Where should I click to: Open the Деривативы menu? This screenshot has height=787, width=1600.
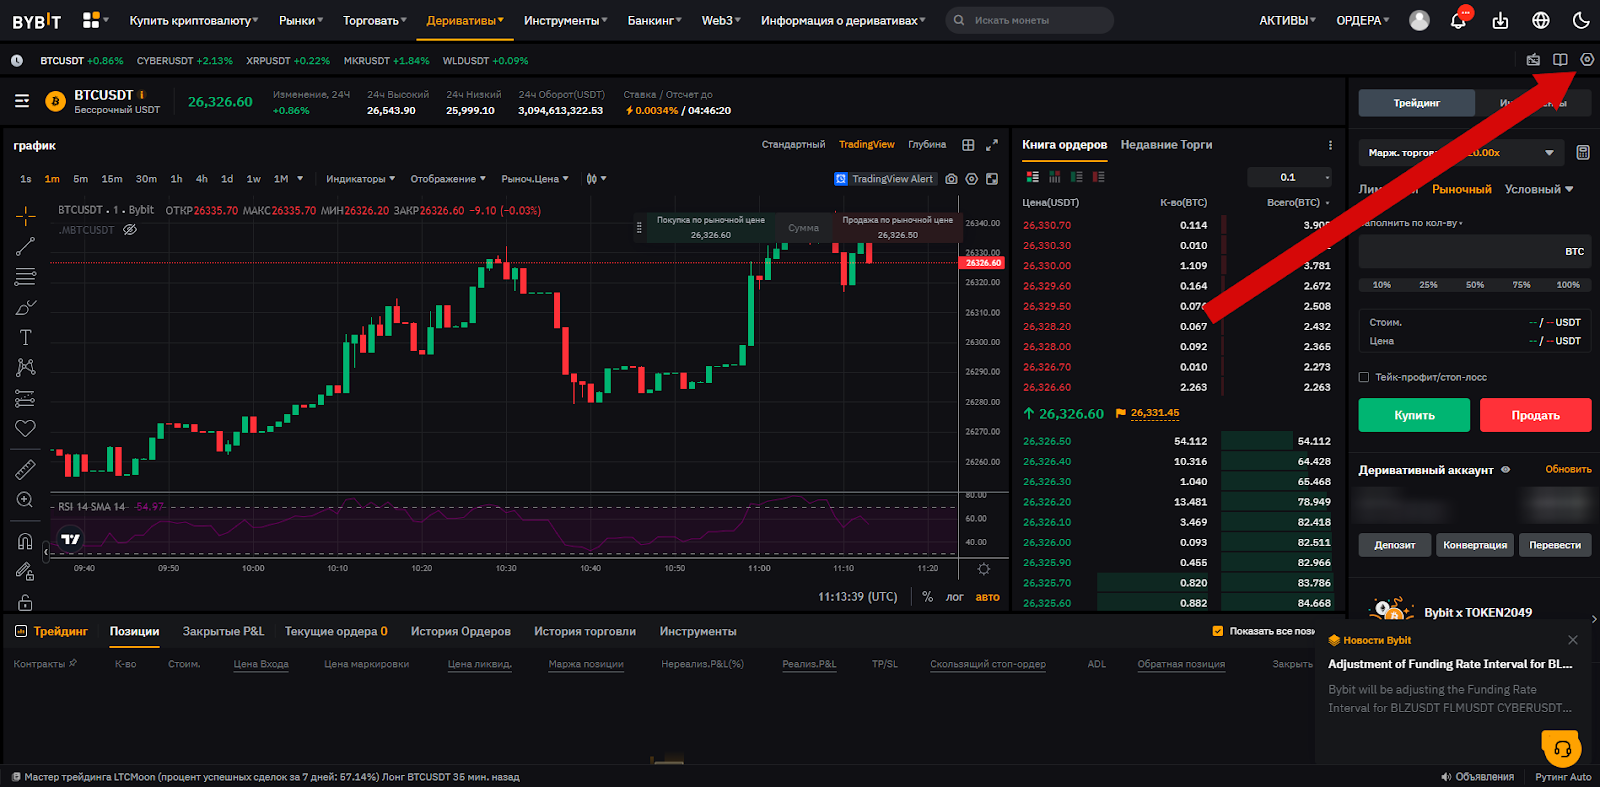[x=465, y=20]
